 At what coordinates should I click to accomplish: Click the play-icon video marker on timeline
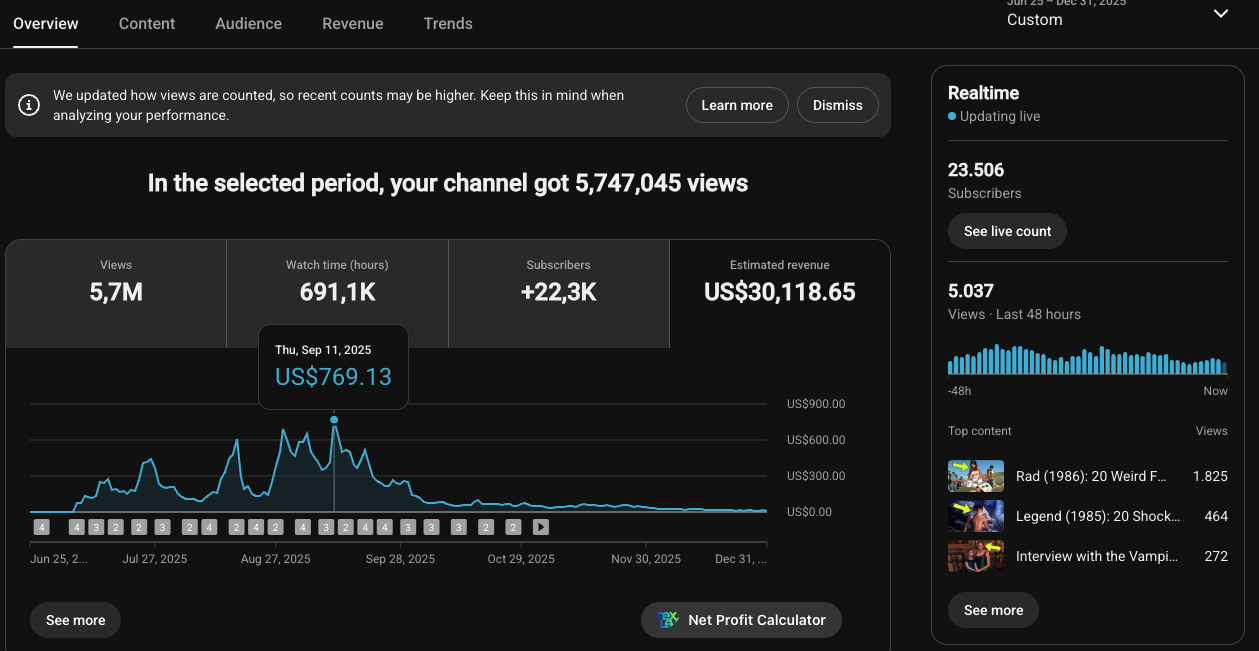pyautogui.click(x=541, y=527)
